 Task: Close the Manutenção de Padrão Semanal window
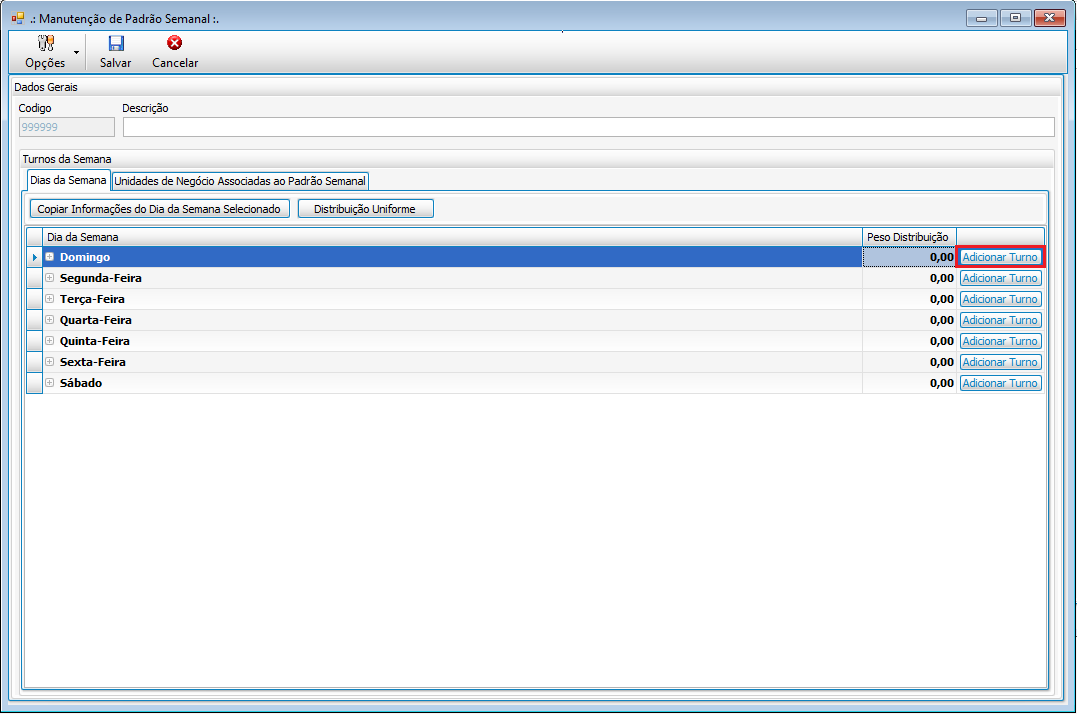(x=1050, y=18)
